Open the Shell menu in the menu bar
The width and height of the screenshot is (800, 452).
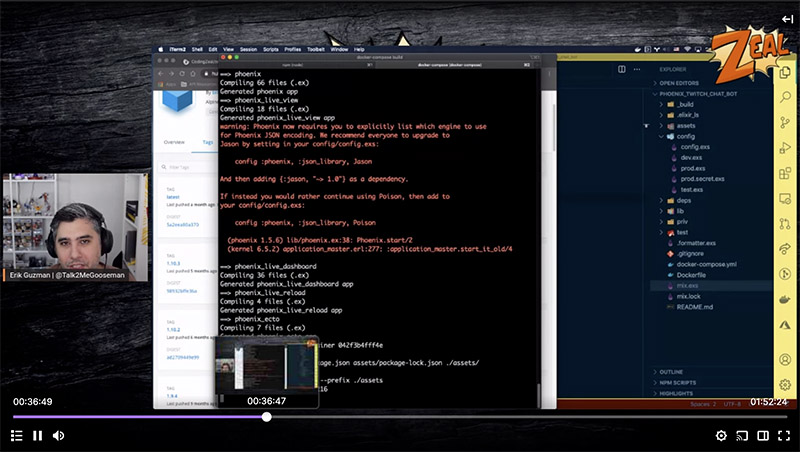[197, 49]
